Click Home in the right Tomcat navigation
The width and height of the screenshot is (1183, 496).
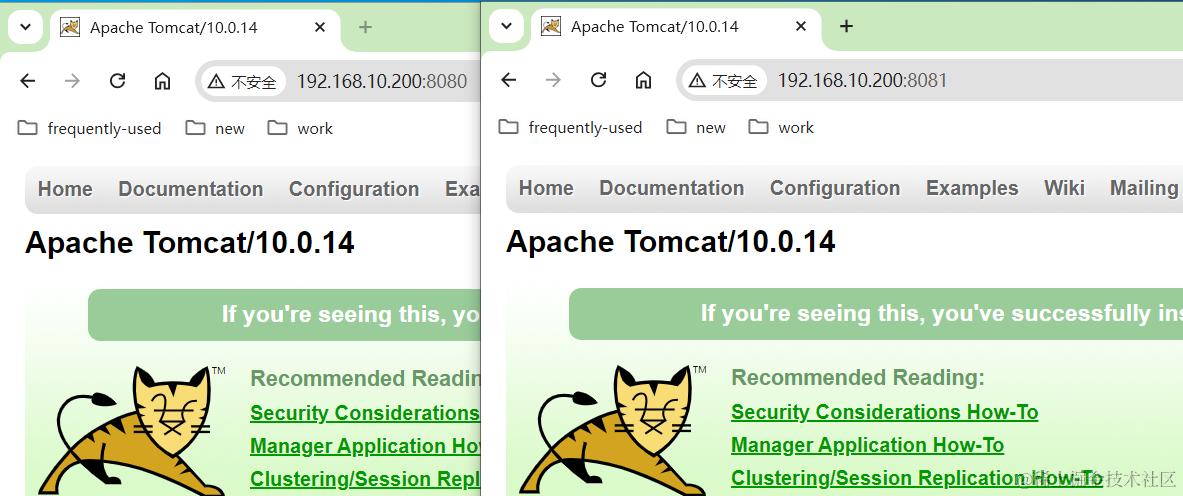click(546, 189)
